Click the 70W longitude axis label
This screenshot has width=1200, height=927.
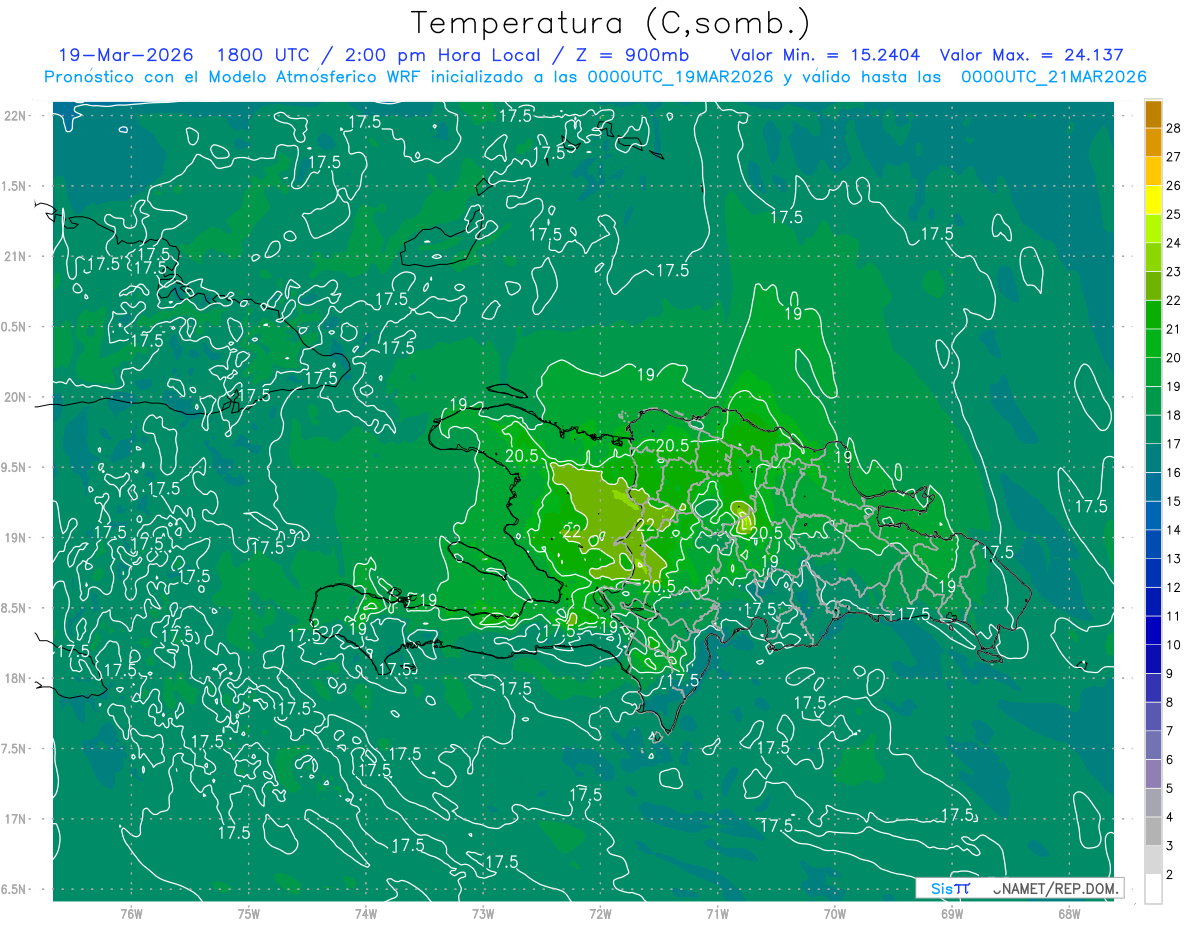point(834,913)
